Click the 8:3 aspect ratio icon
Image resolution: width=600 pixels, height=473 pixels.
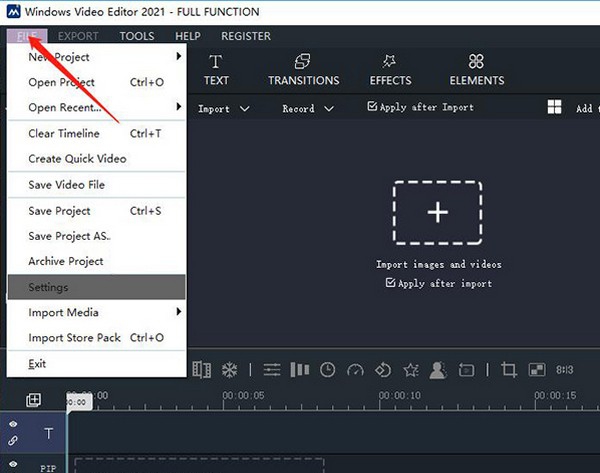pyautogui.click(x=565, y=370)
